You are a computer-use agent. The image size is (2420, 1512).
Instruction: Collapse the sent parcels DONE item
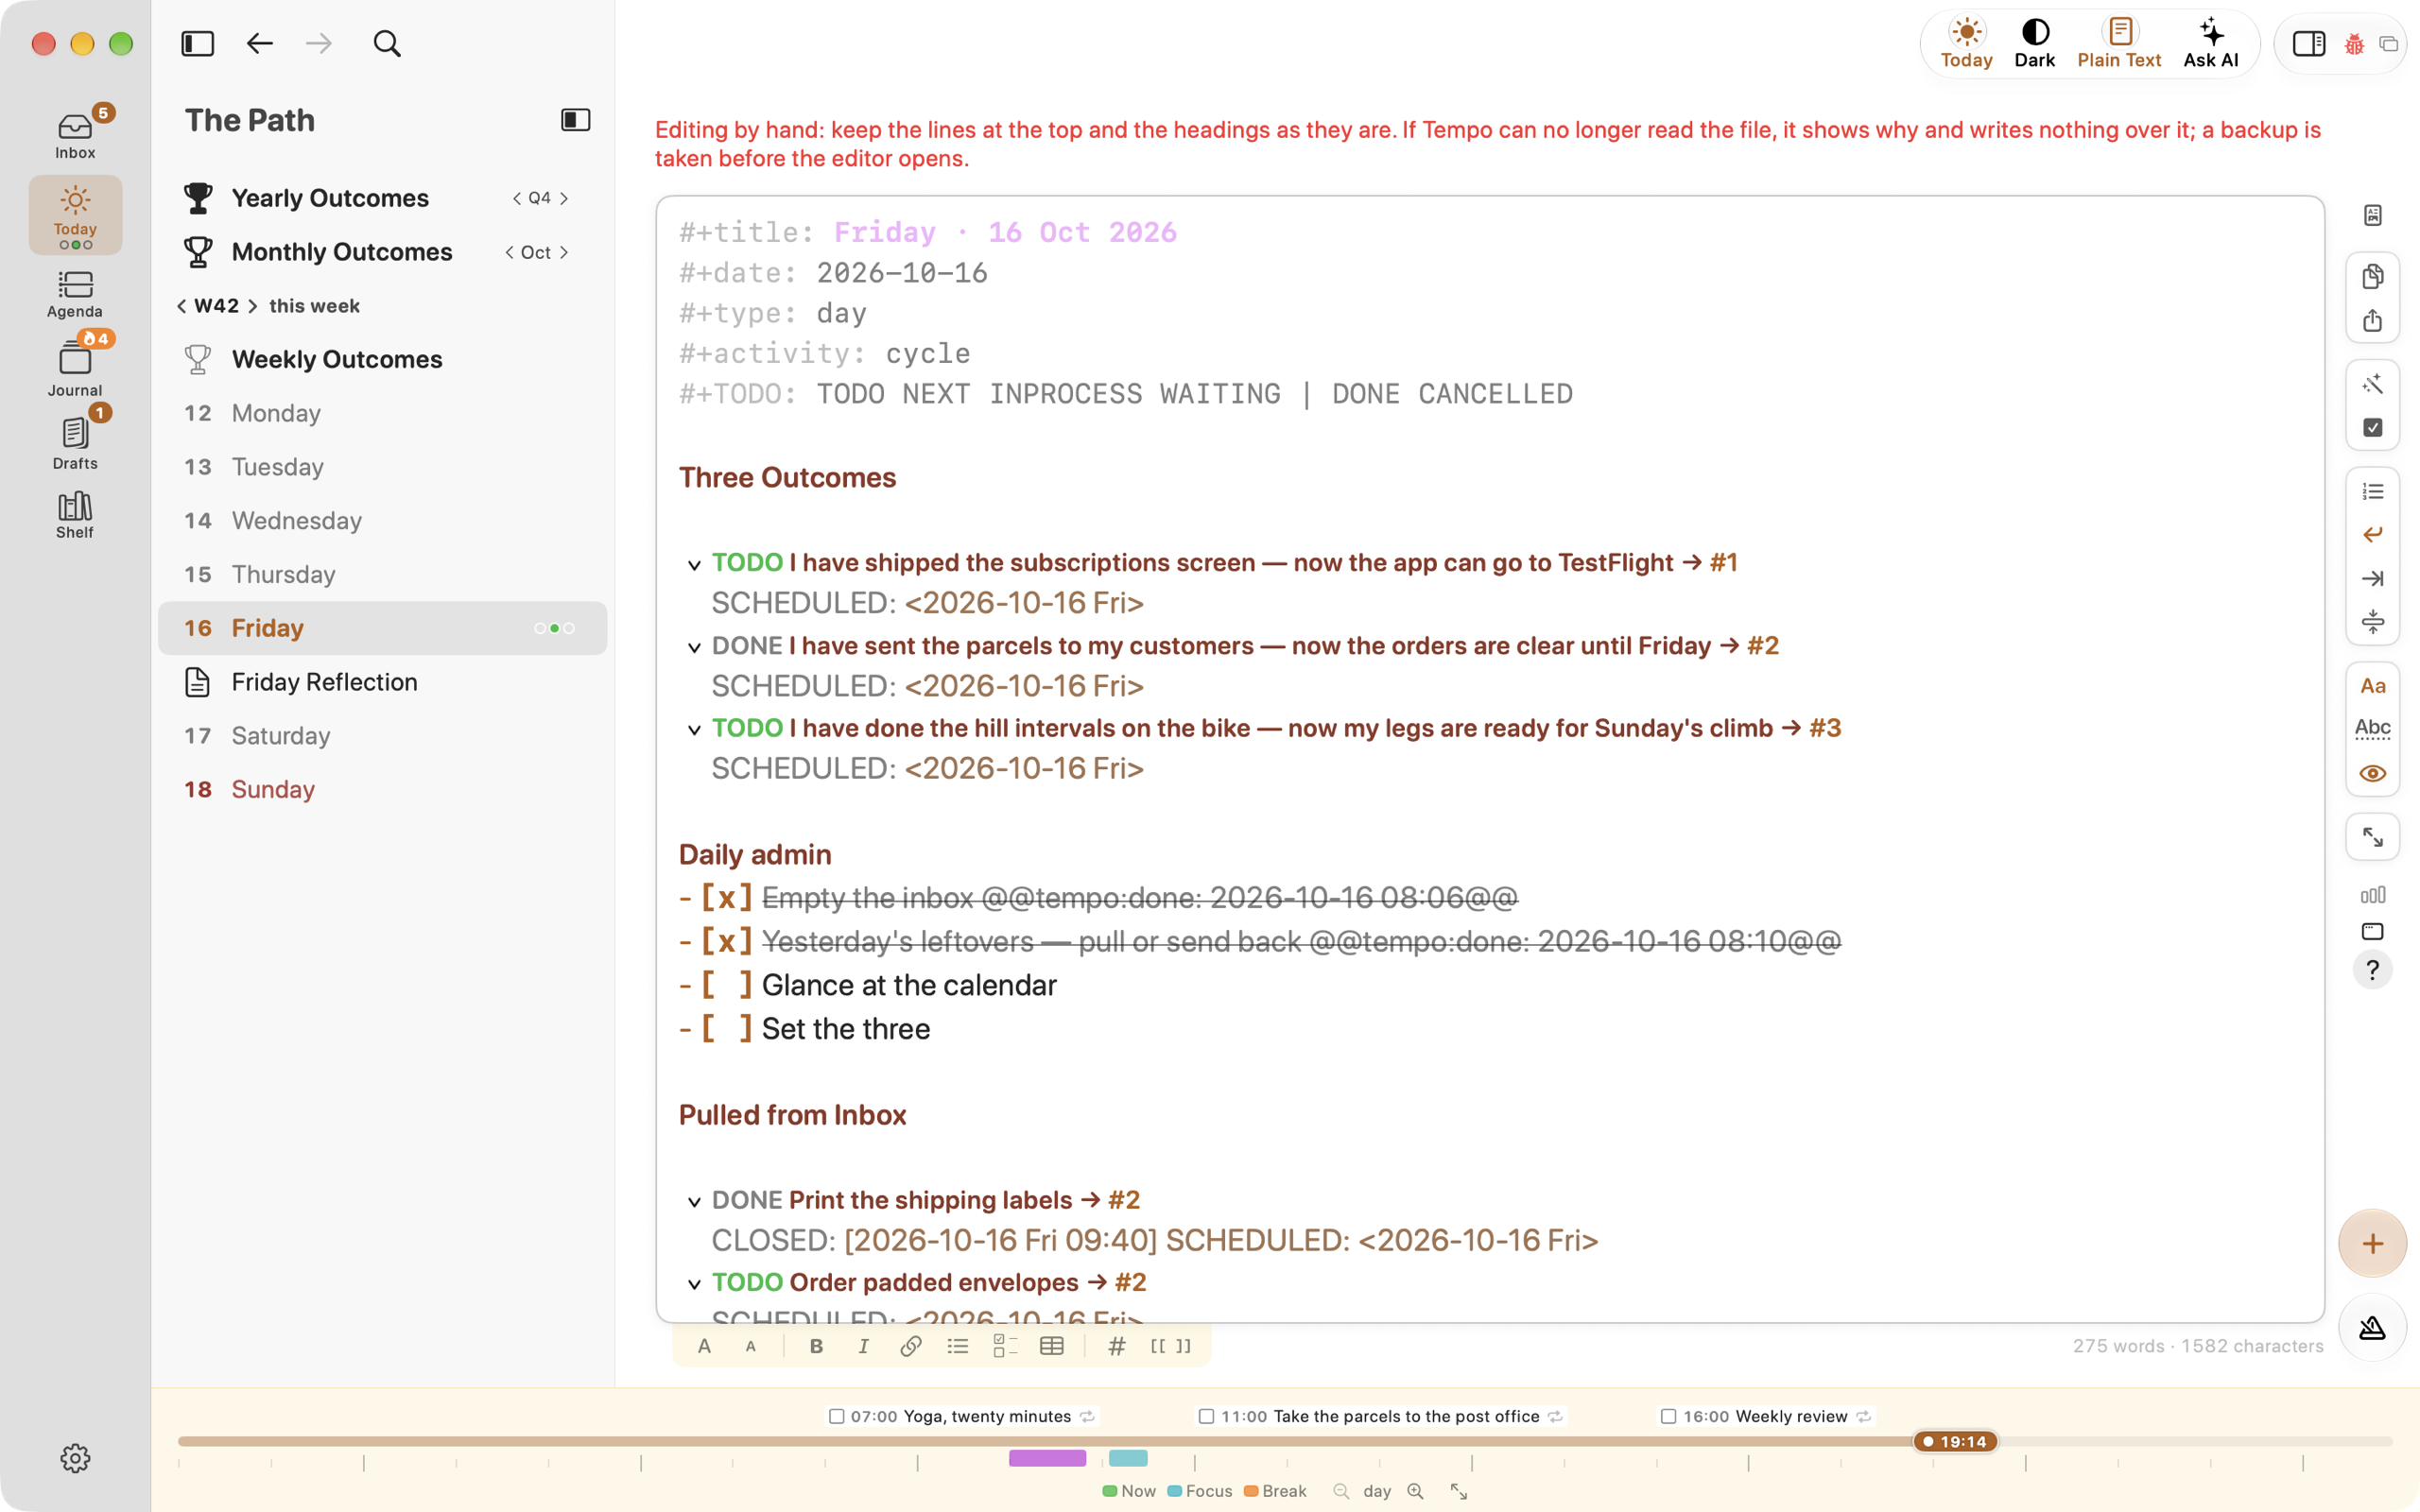tap(694, 648)
